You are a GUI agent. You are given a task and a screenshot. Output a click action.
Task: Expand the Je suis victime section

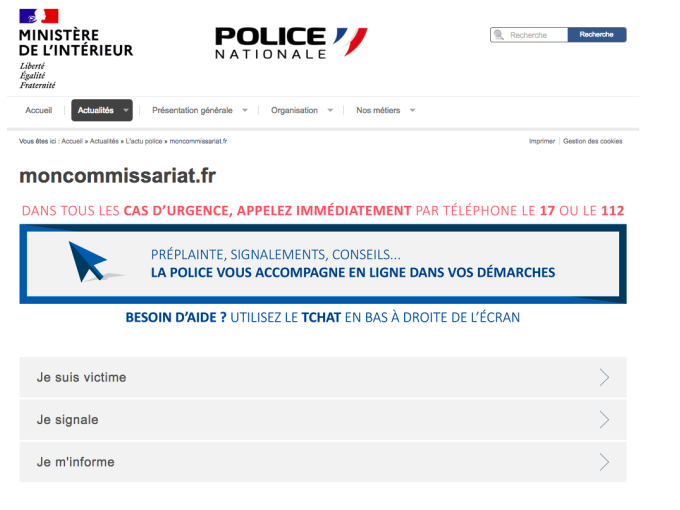323,377
